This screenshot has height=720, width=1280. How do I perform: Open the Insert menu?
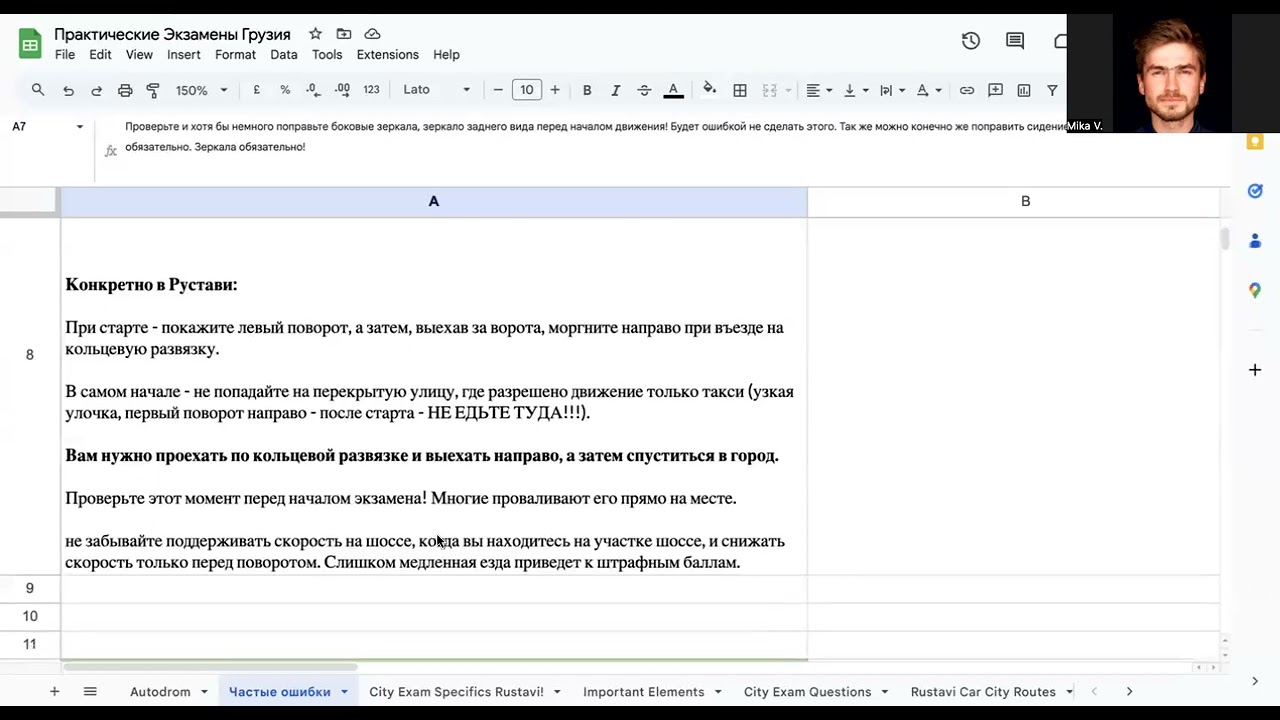tap(184, 55)
